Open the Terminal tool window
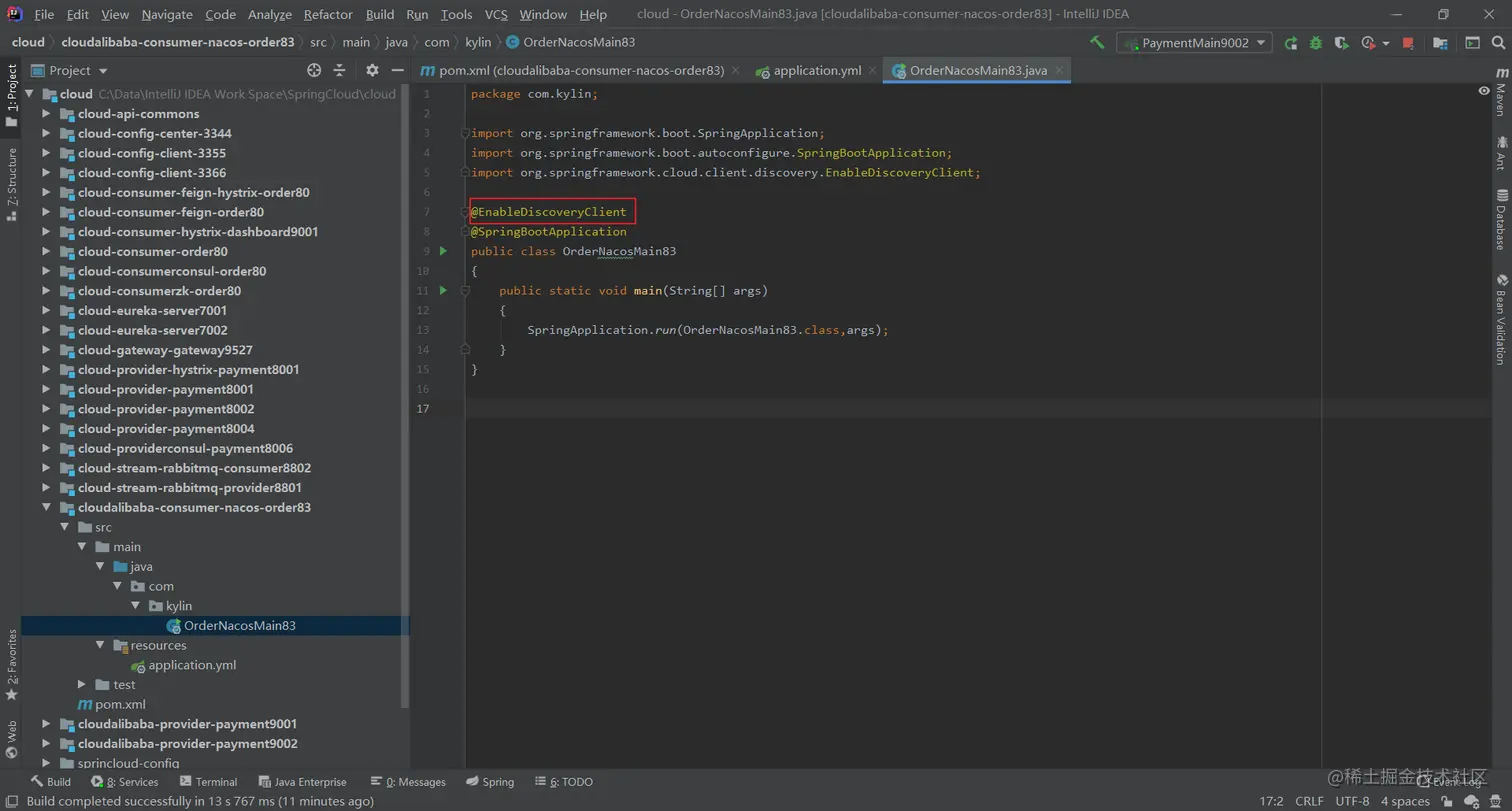The height and width of the screenshot is (811, 1512). click(208, 782)
